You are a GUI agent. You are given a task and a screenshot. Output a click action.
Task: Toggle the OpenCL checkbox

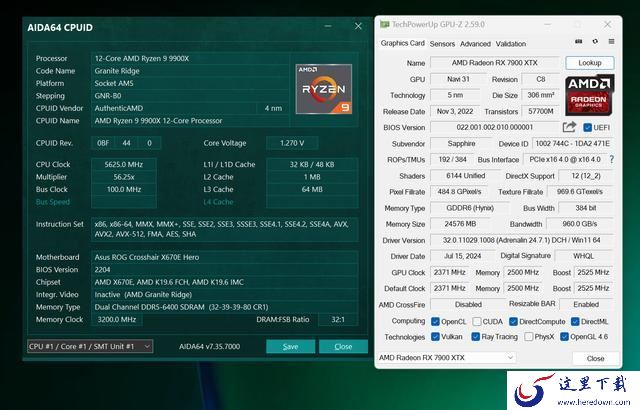tap(435, 321)
